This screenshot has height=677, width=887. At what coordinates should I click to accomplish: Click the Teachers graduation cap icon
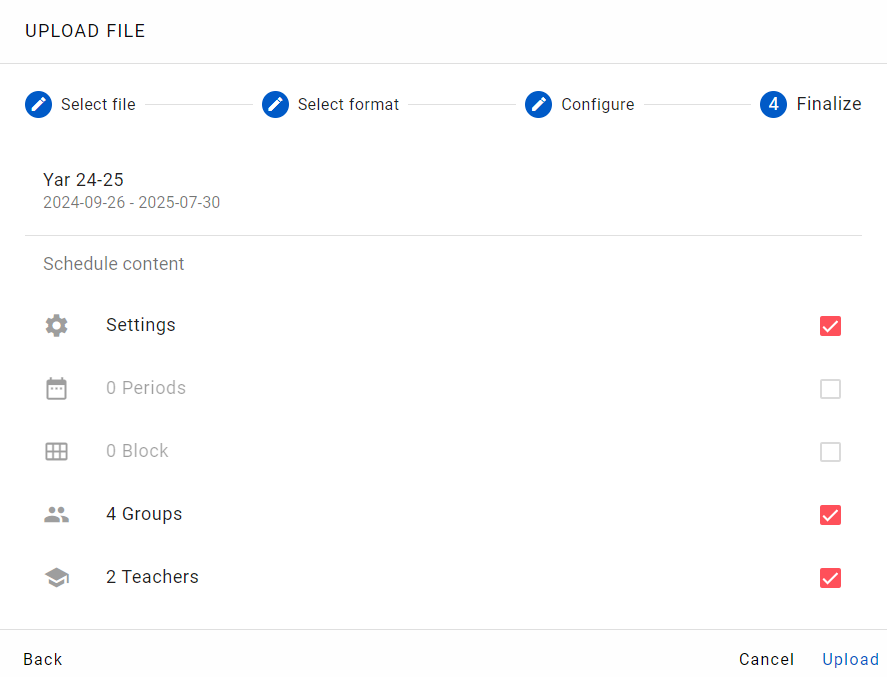point(57,577)
